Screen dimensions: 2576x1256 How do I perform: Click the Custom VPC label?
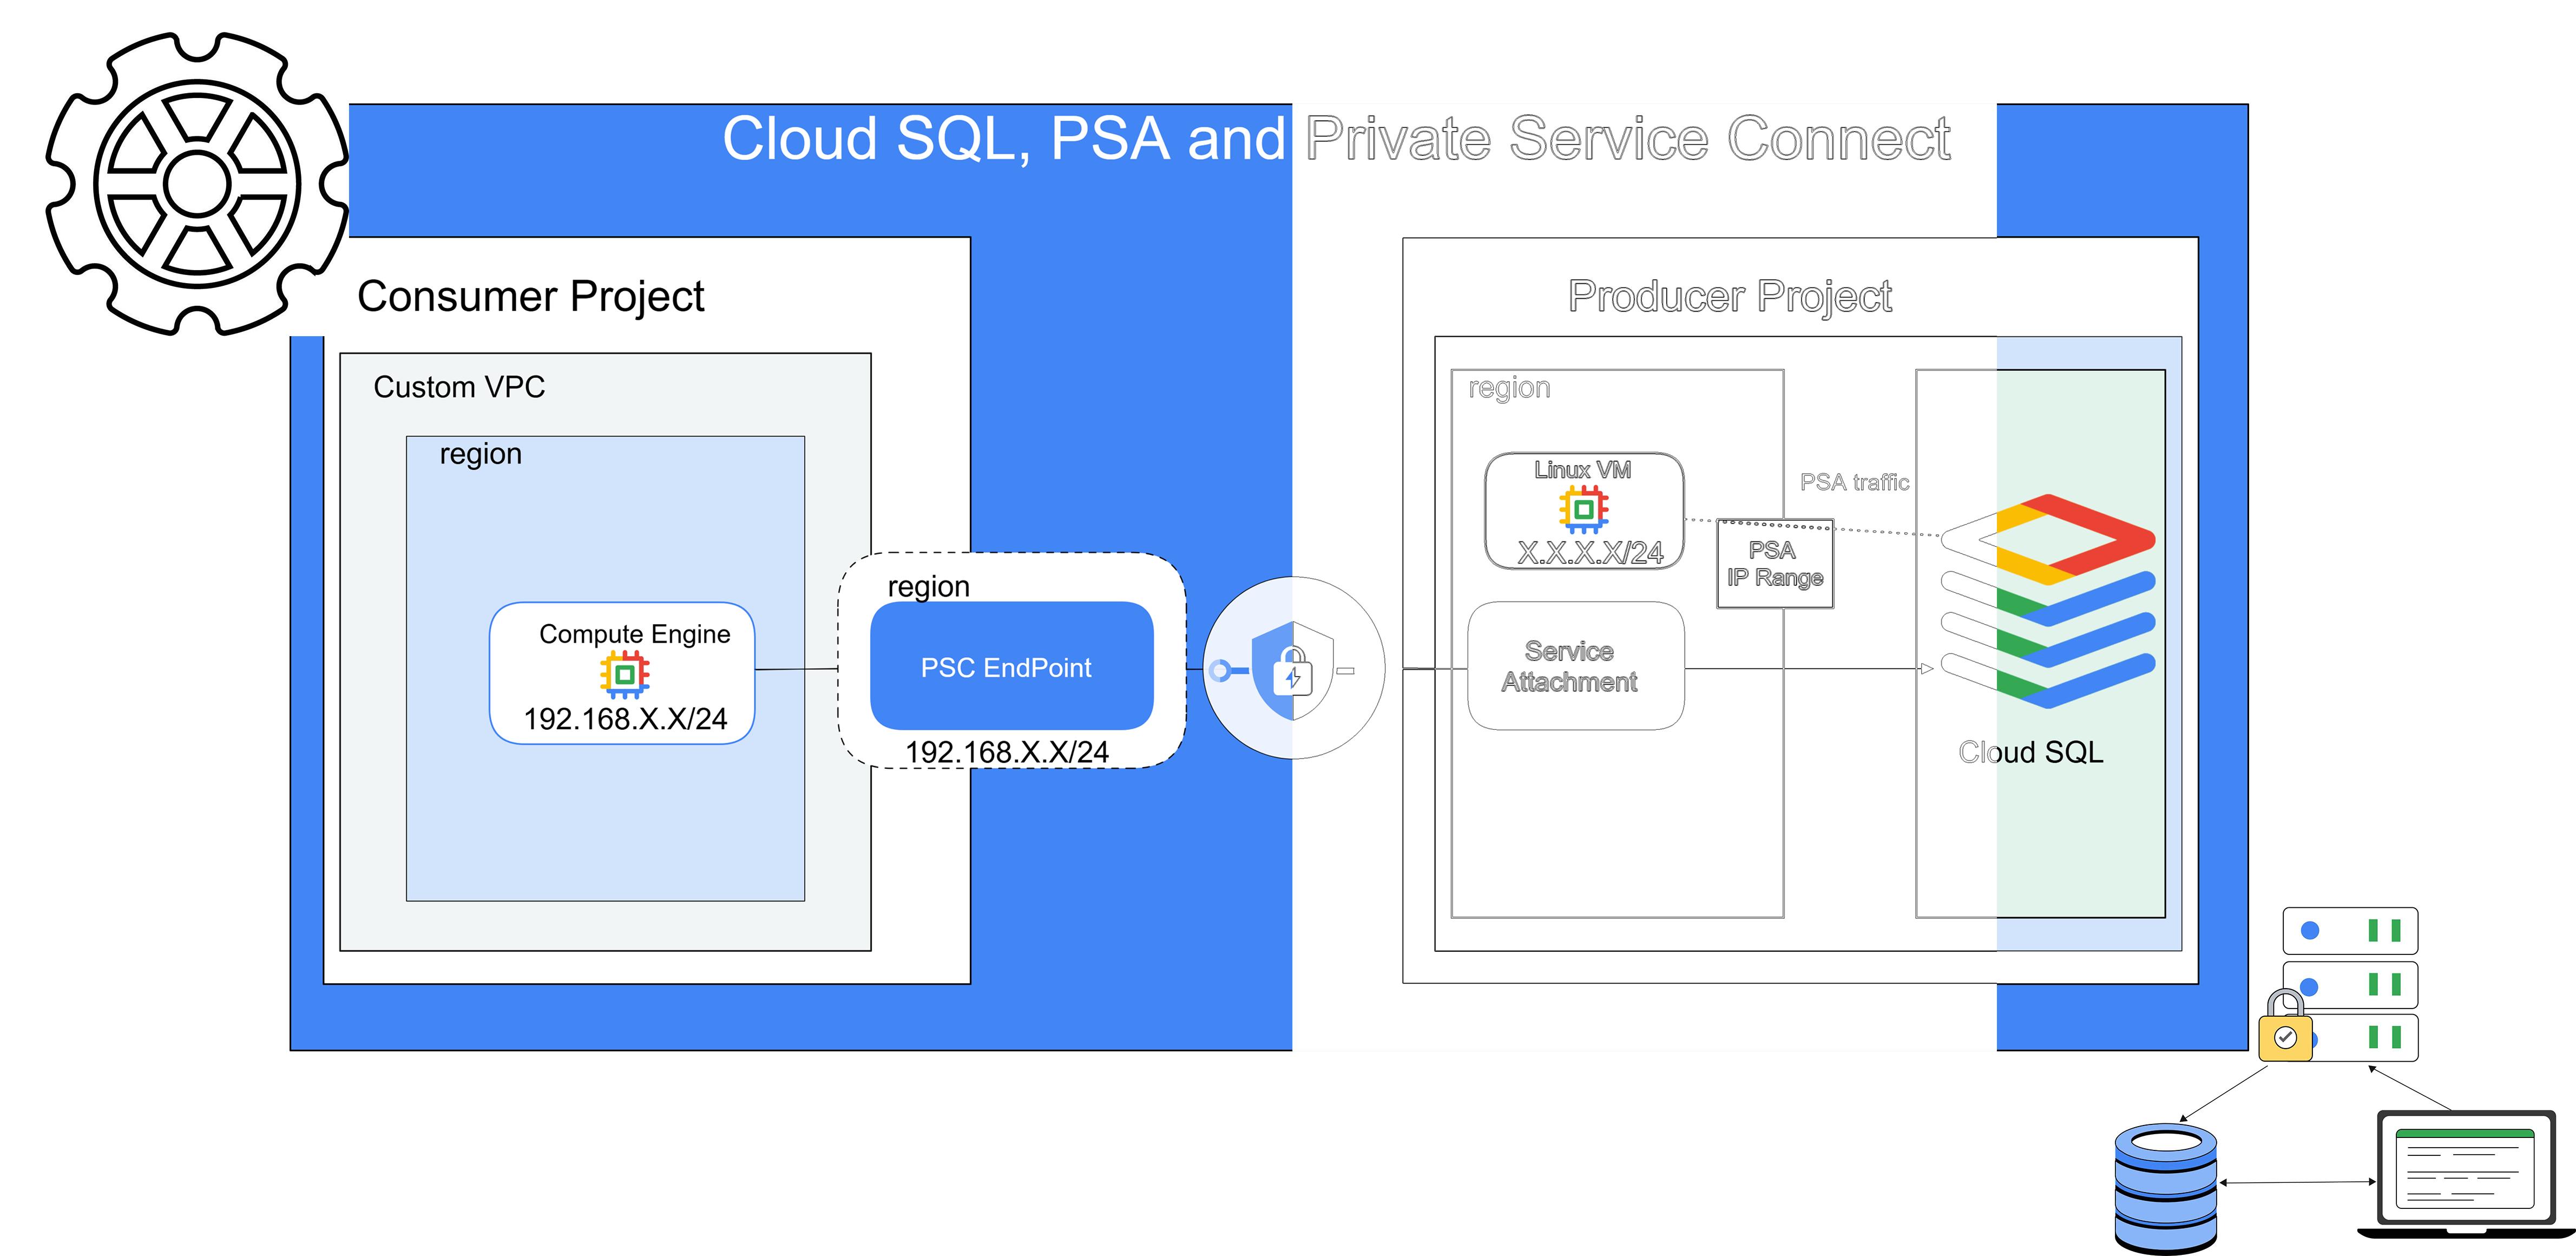pyautogui.click(x=459, y=387)
